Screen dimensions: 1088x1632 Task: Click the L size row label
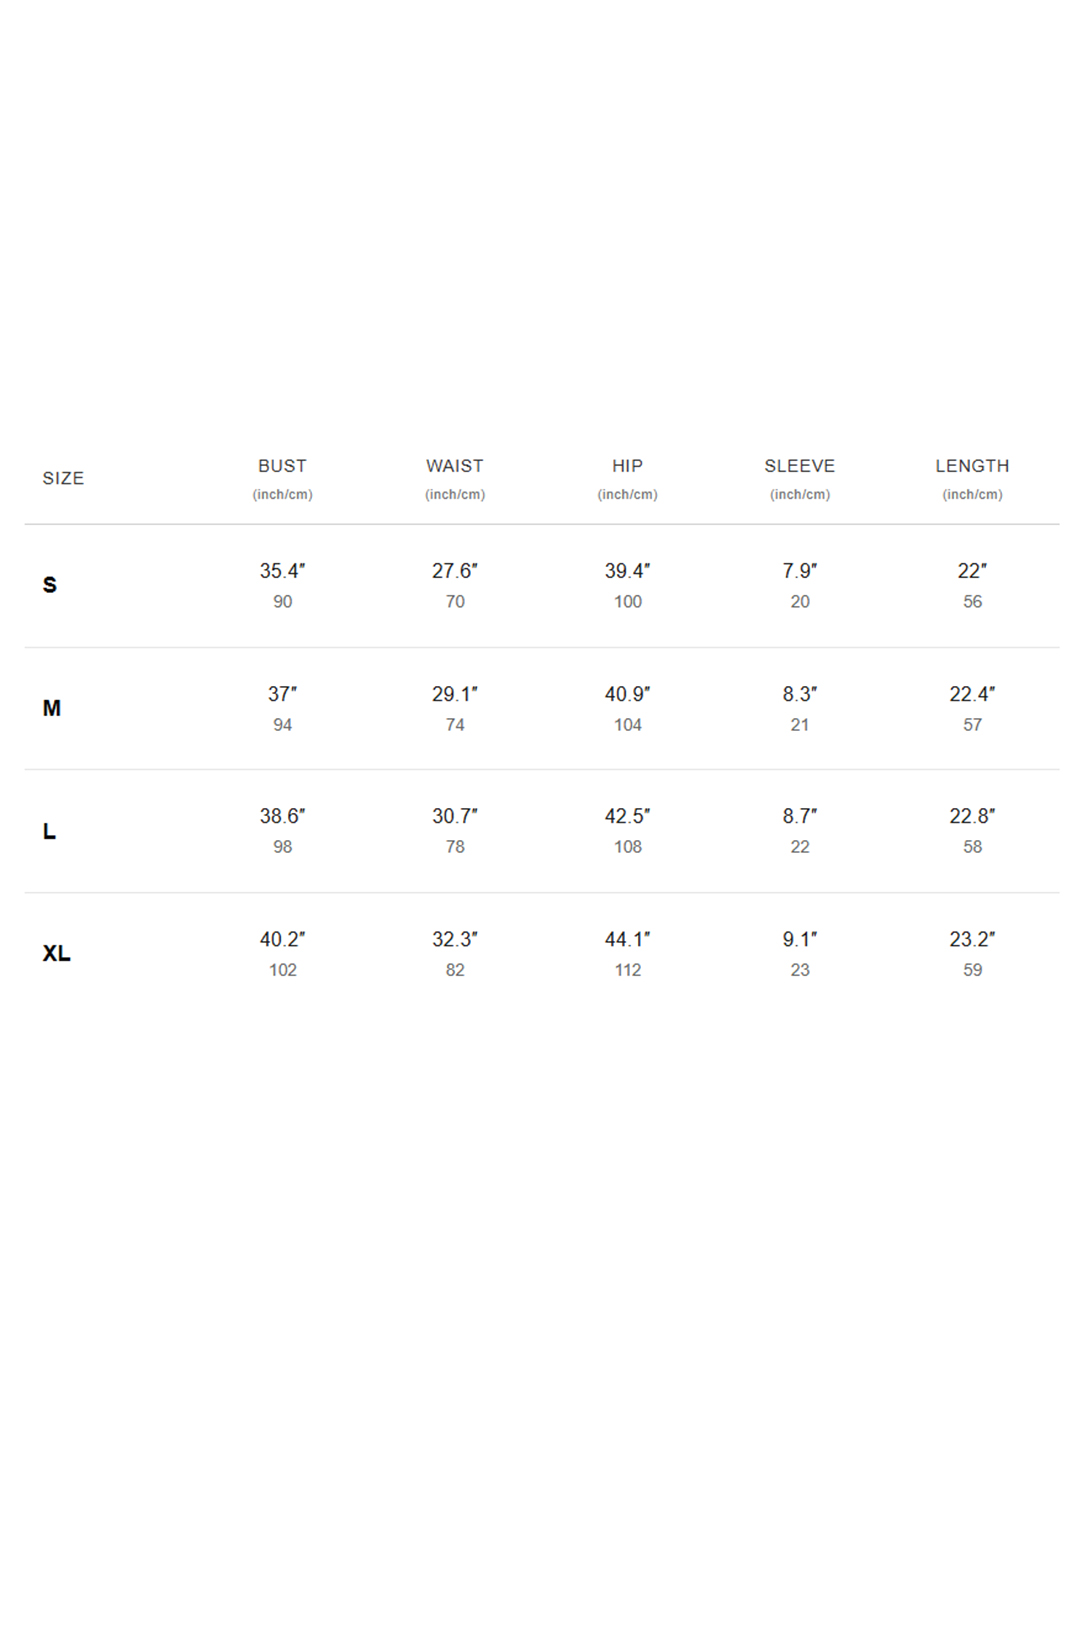coord(49,831)
